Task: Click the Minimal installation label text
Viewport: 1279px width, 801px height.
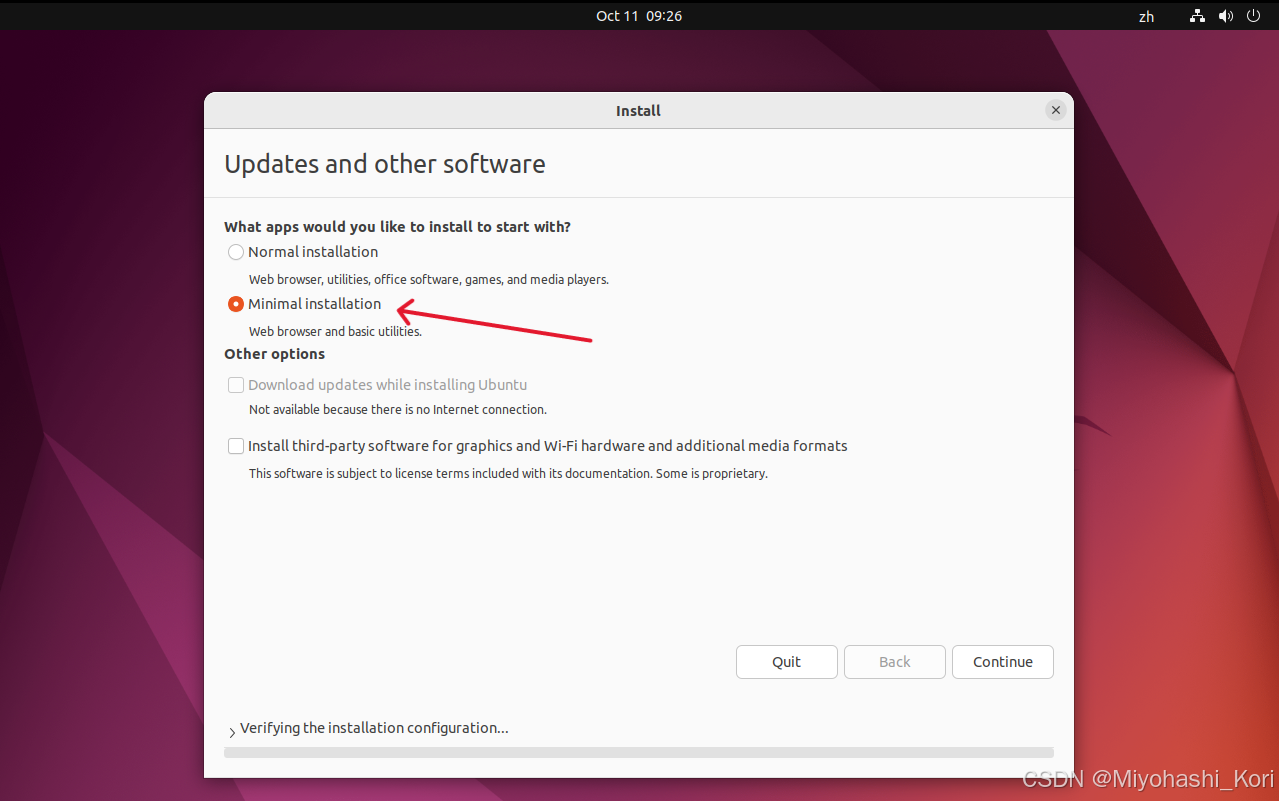Action: tap(314, 303)
